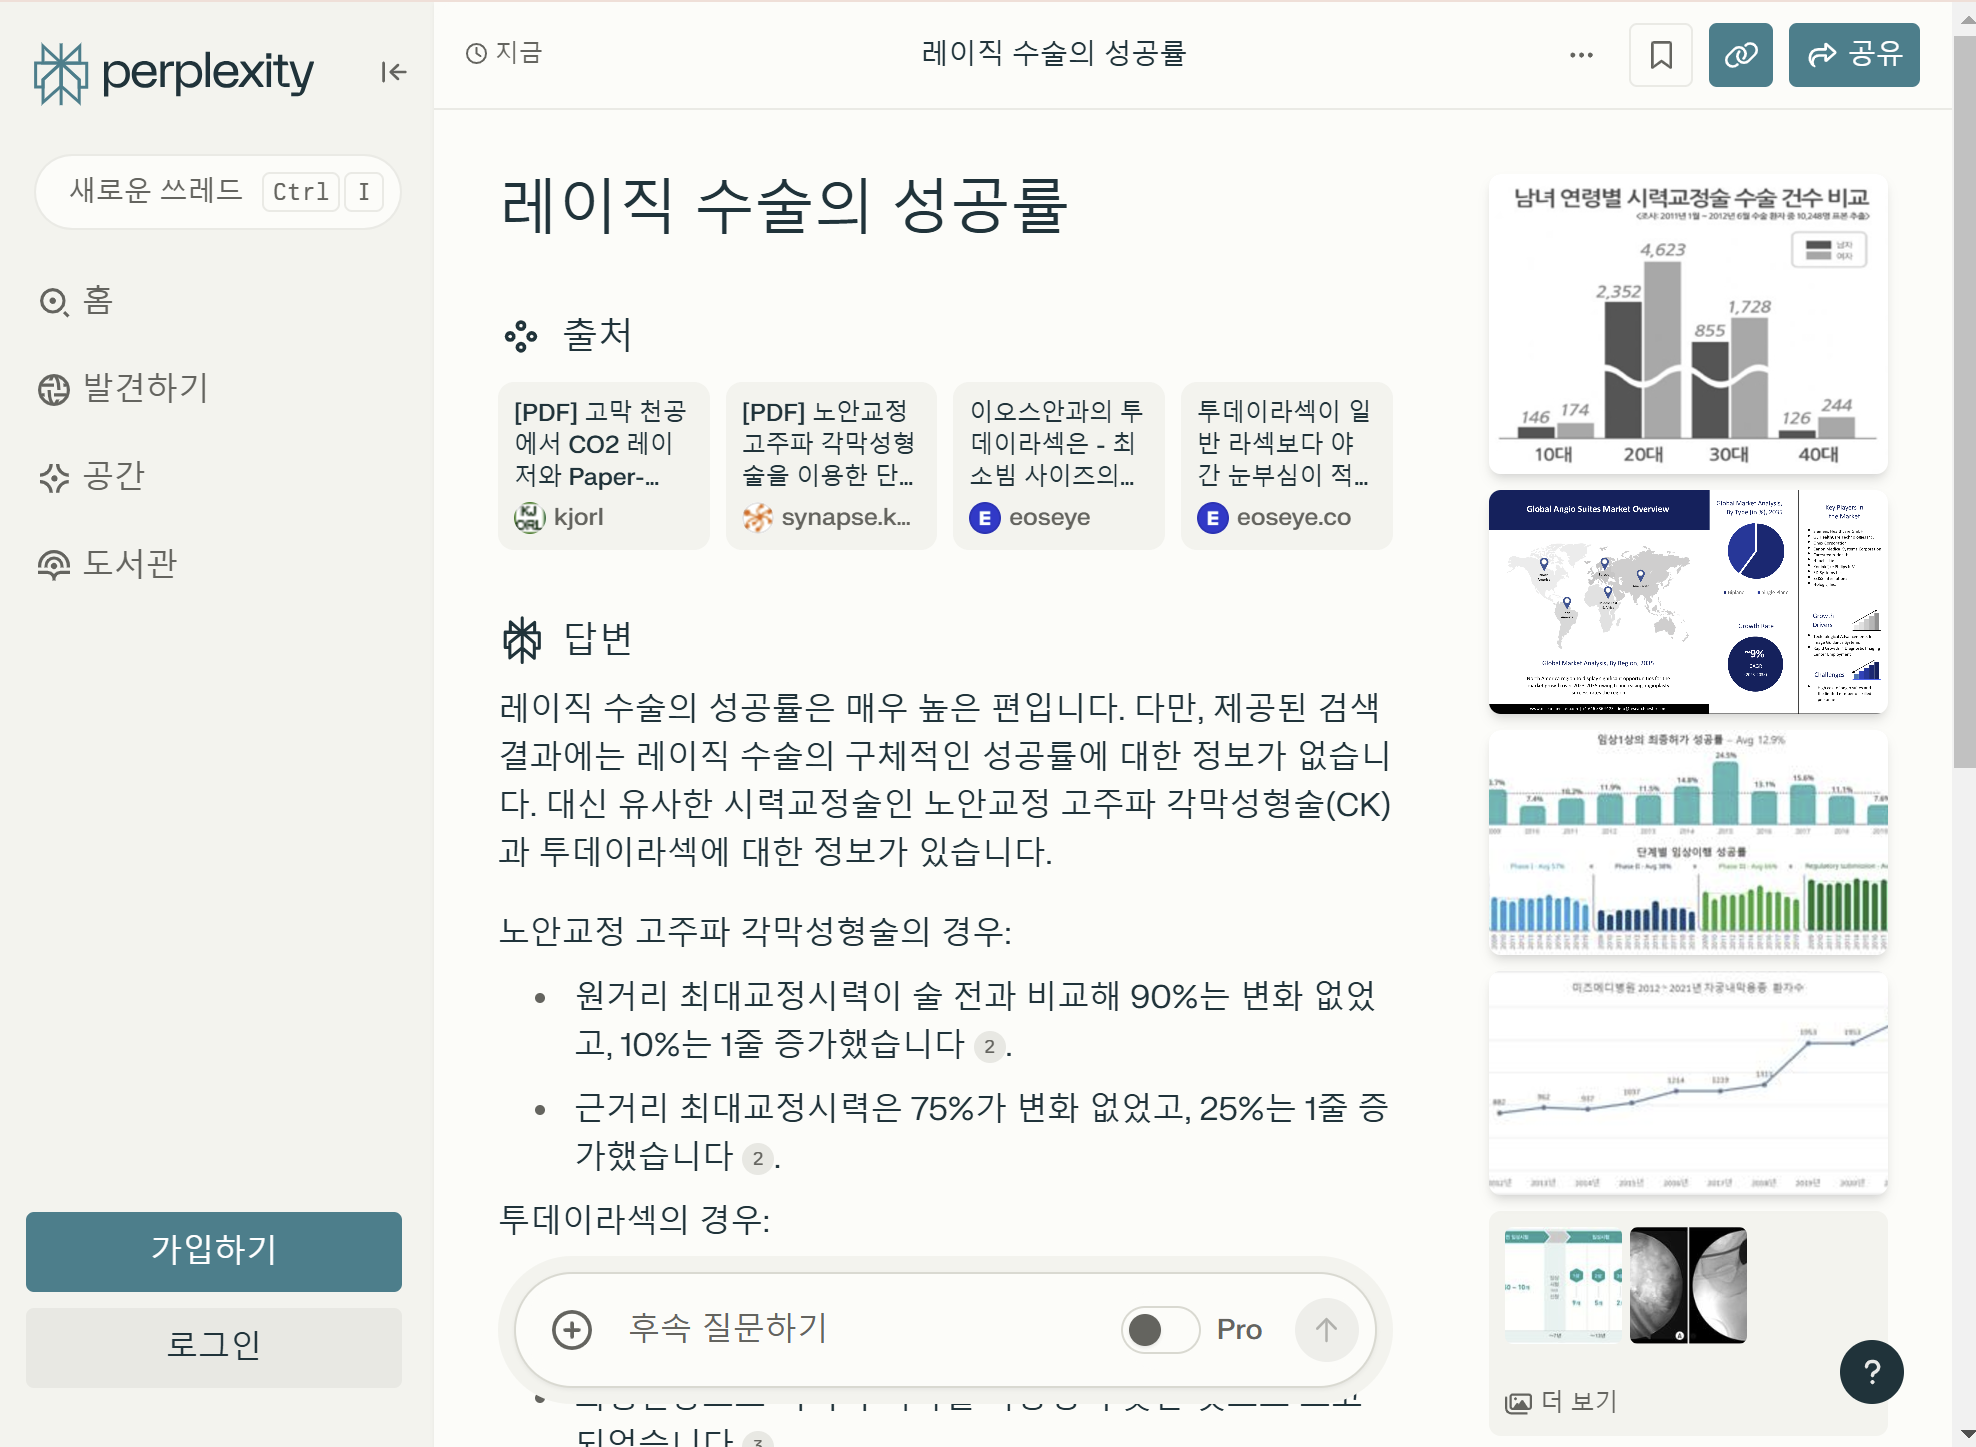This screenshot has width=1976, height=1447.
Task: Open the eoseye 이오스안과 source card
Action: [x=1059, y=466]
